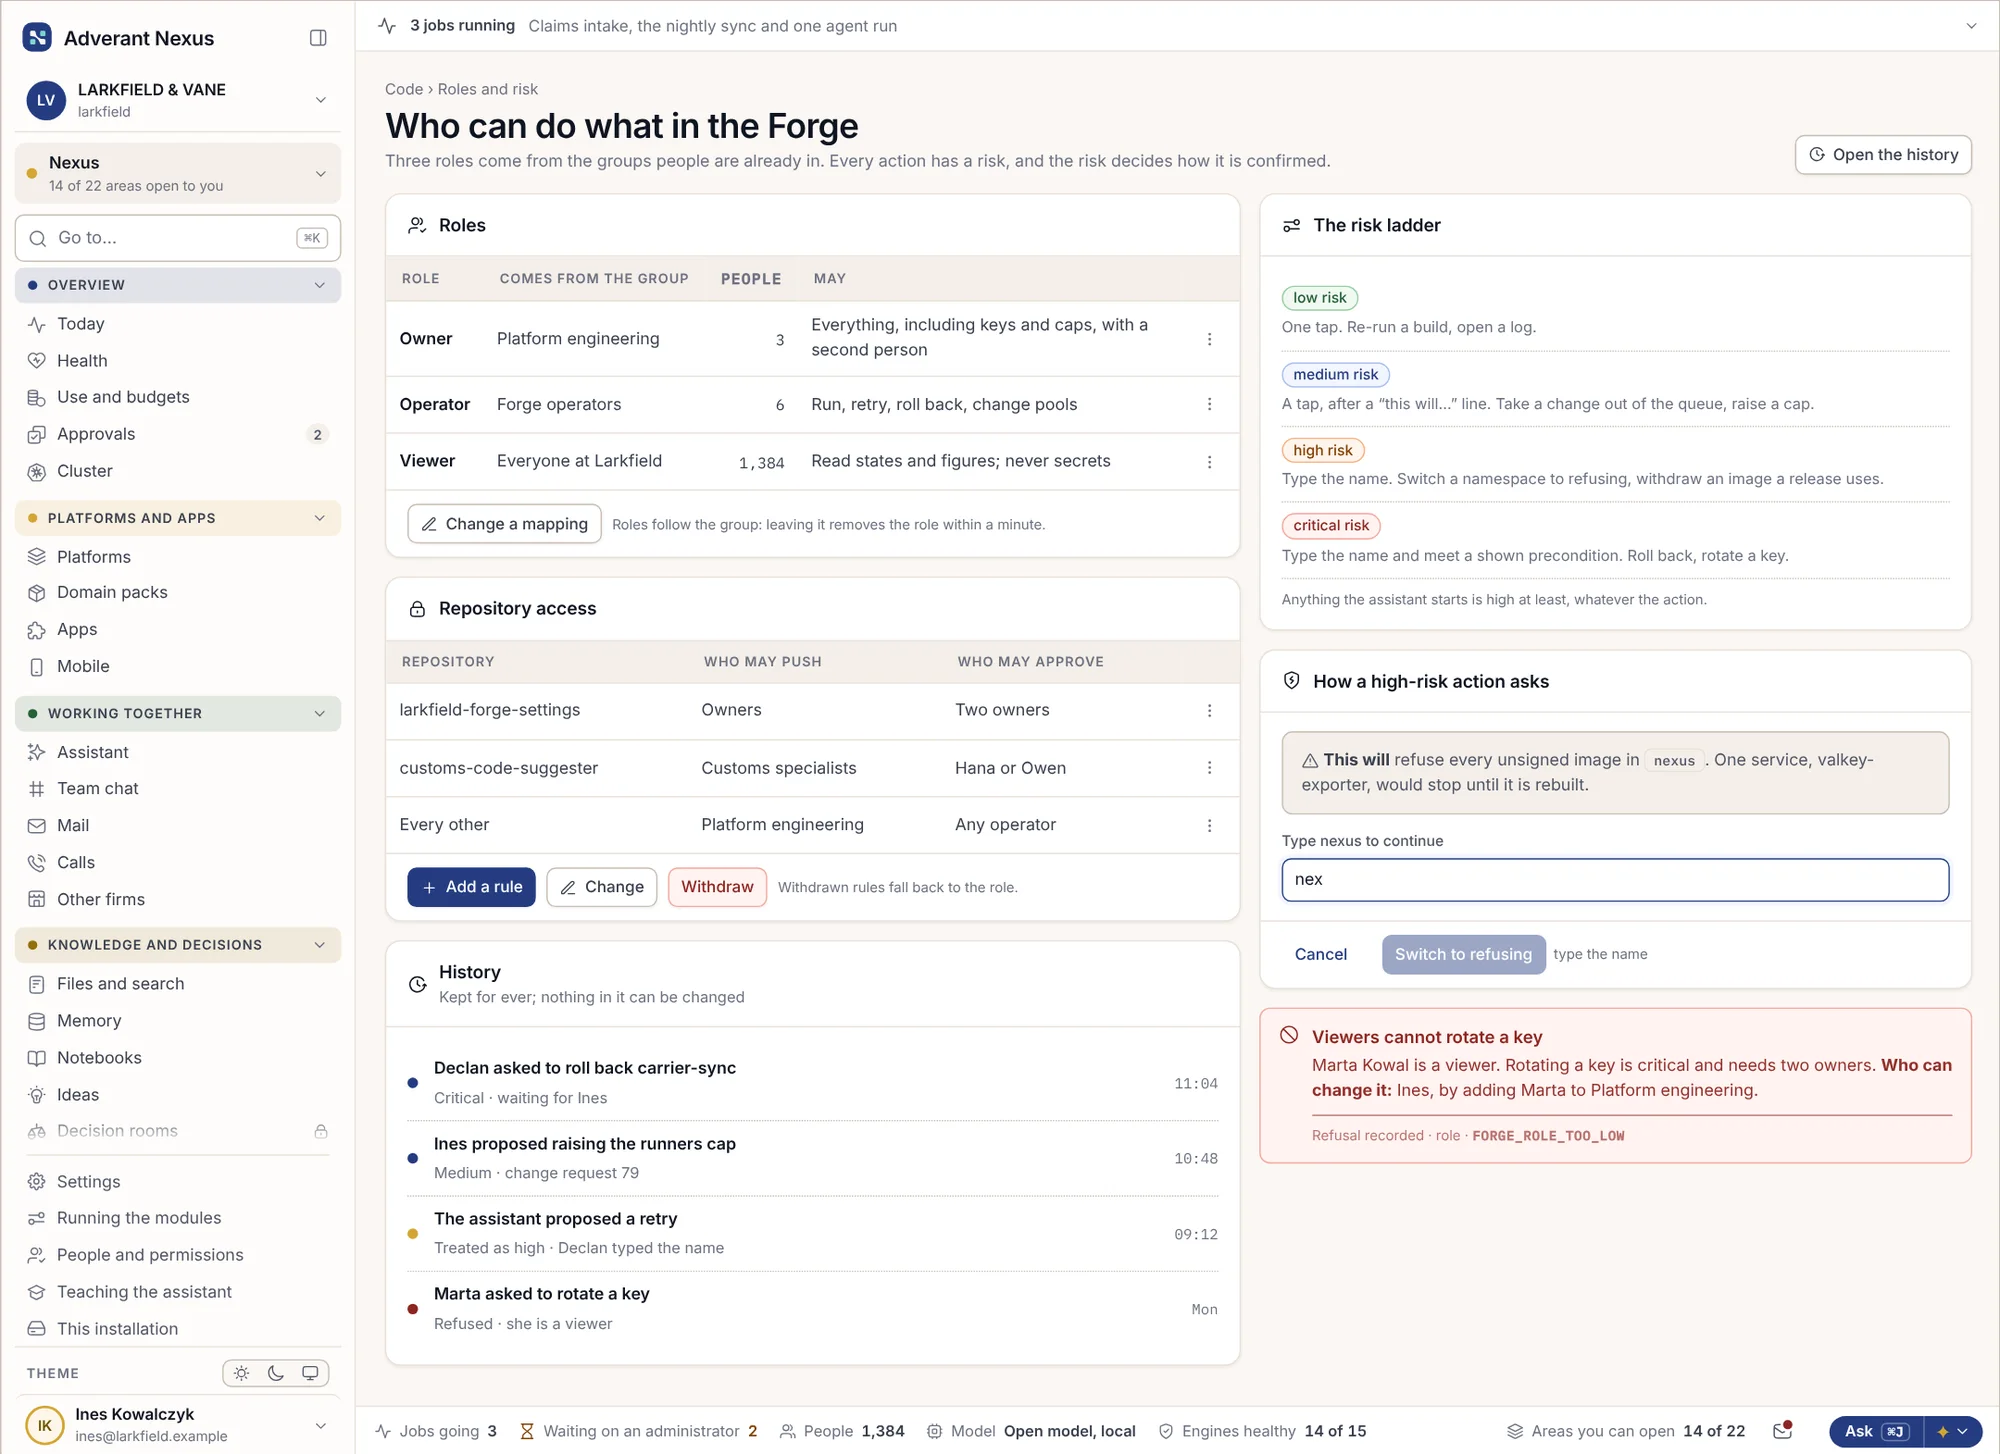This screenshot has width=2000, height=1454.
Task: Switch to system theme
Action: coord(310,1374)
